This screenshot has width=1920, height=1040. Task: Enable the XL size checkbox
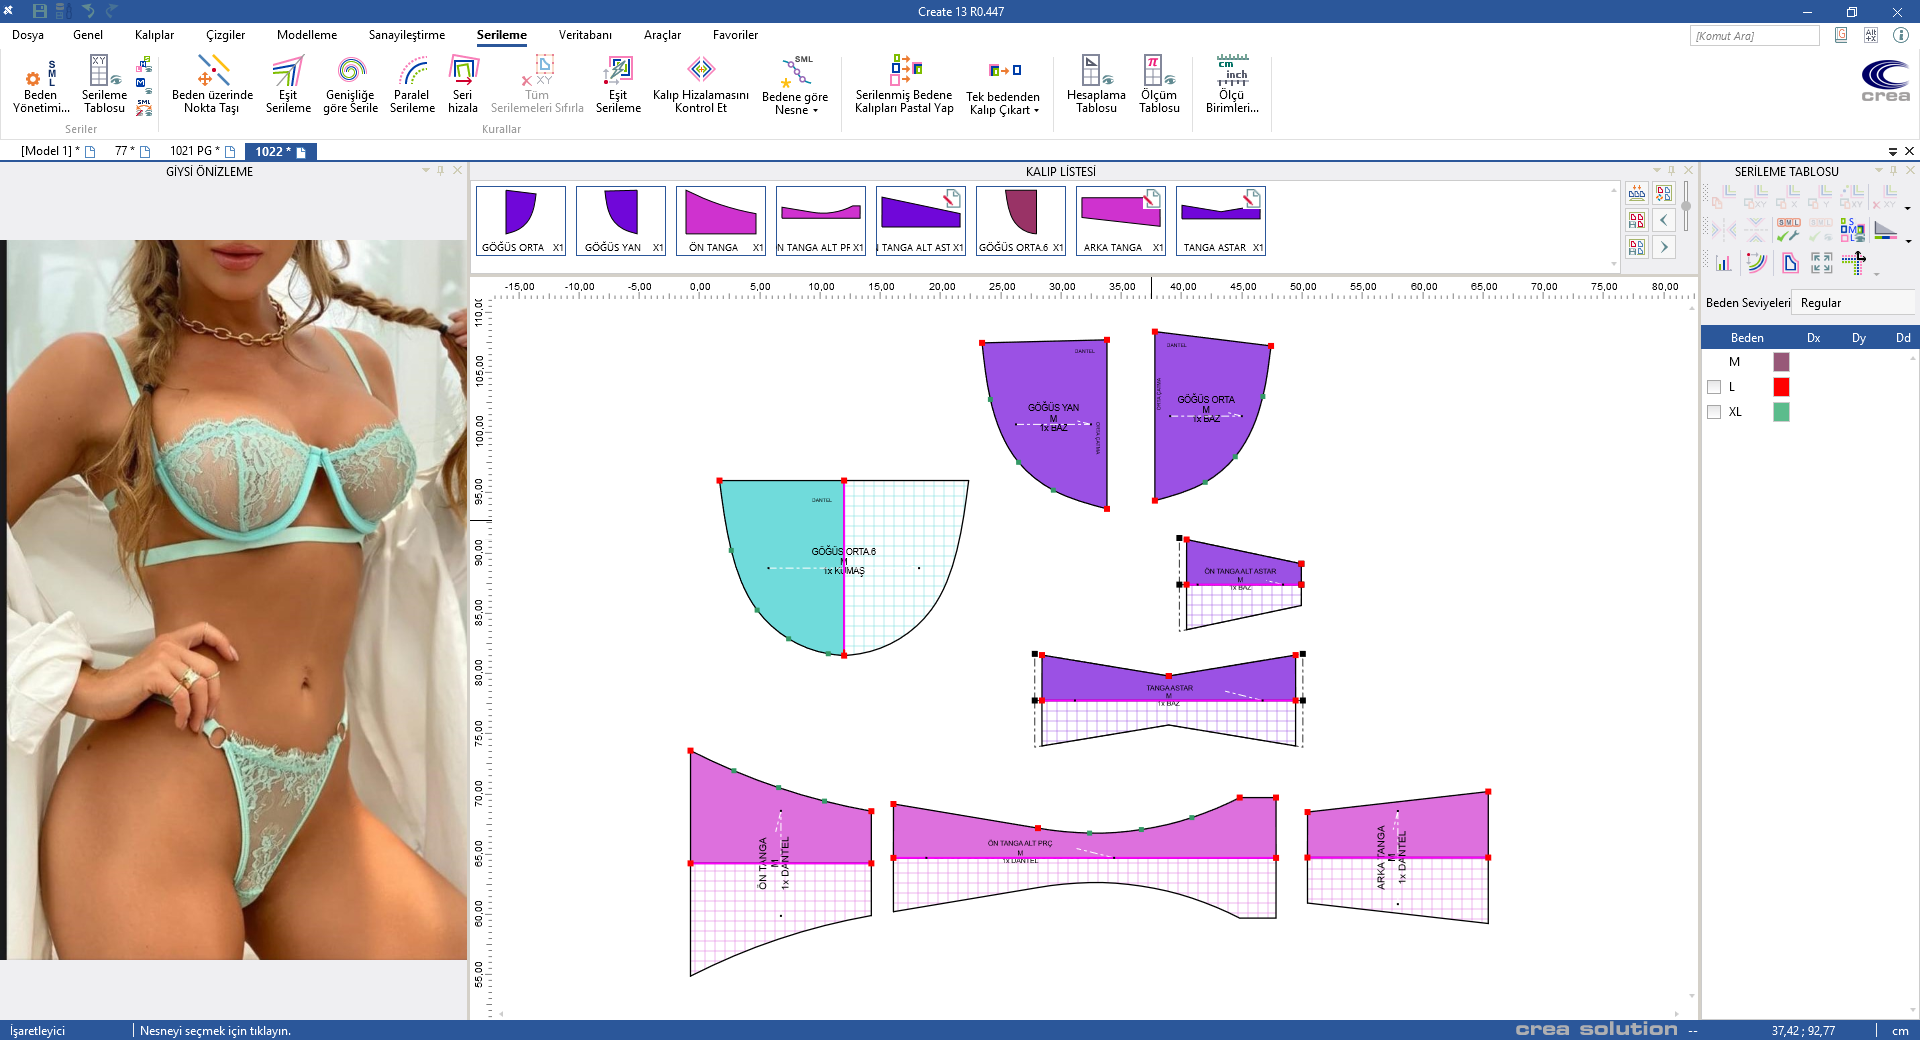pos(1714,412)
